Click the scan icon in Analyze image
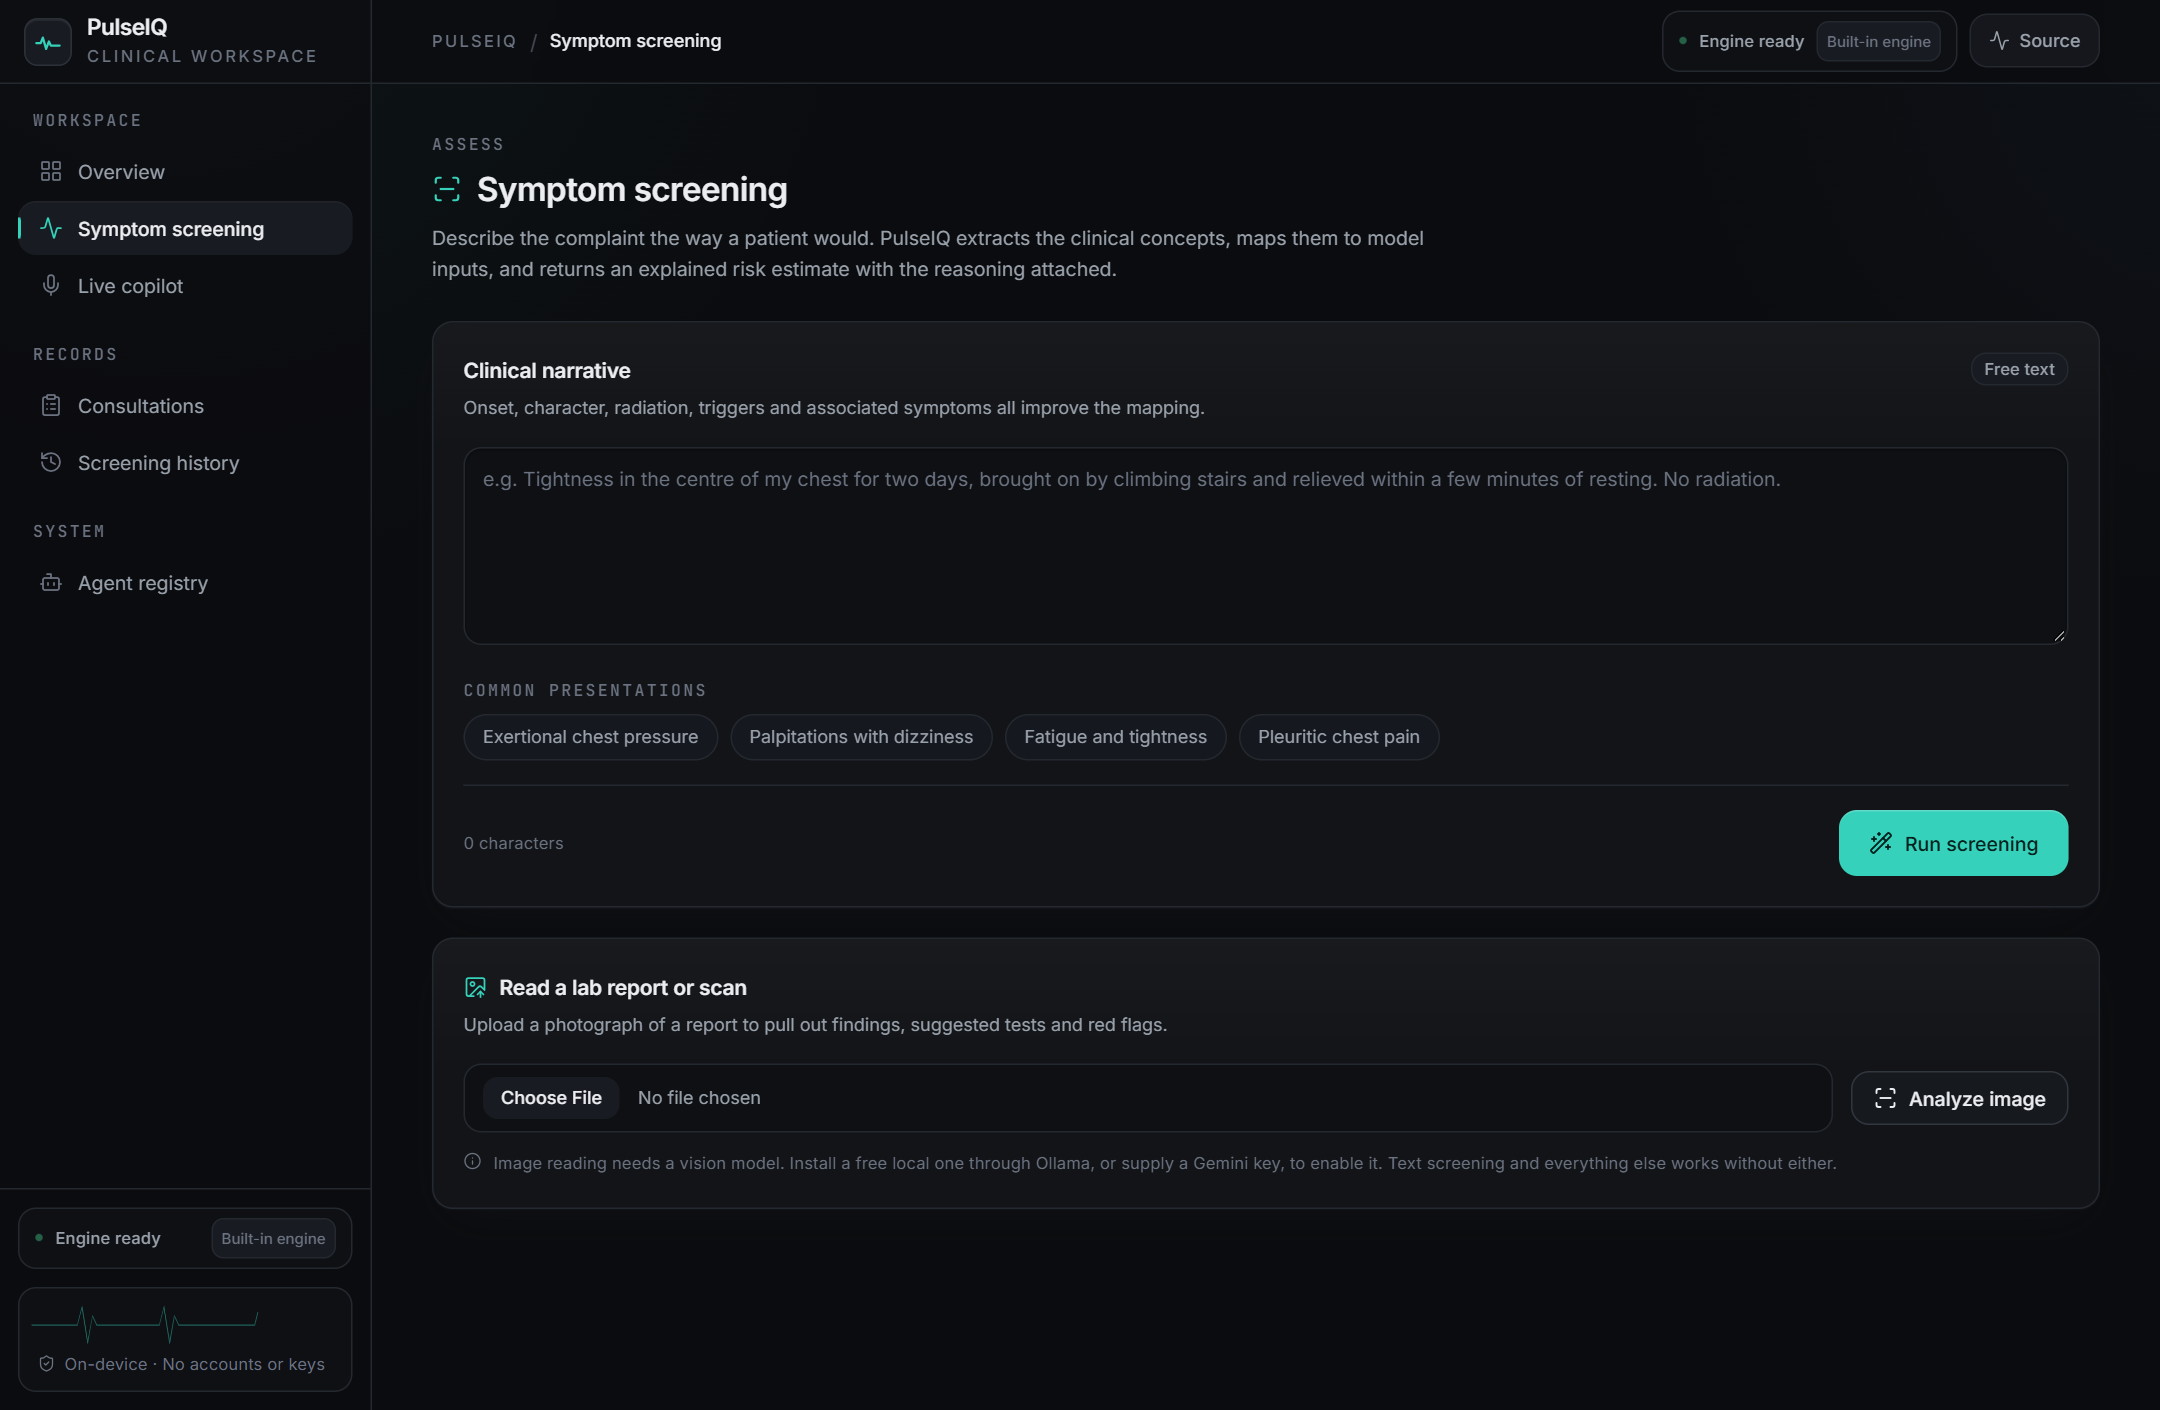The image size is (2160, 1410). (x=1885, y=1098)
